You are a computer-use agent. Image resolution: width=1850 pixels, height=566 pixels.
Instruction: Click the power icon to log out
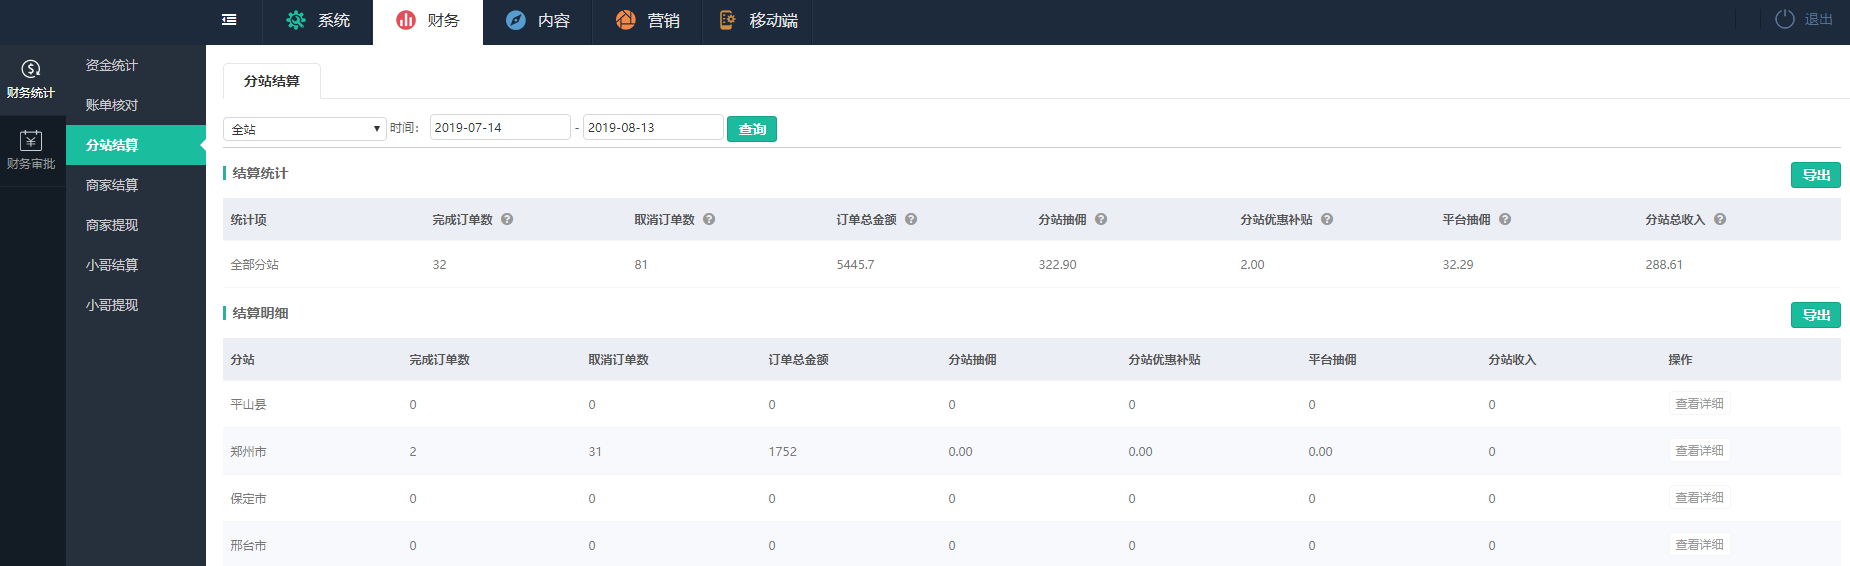pos(1784,19)
